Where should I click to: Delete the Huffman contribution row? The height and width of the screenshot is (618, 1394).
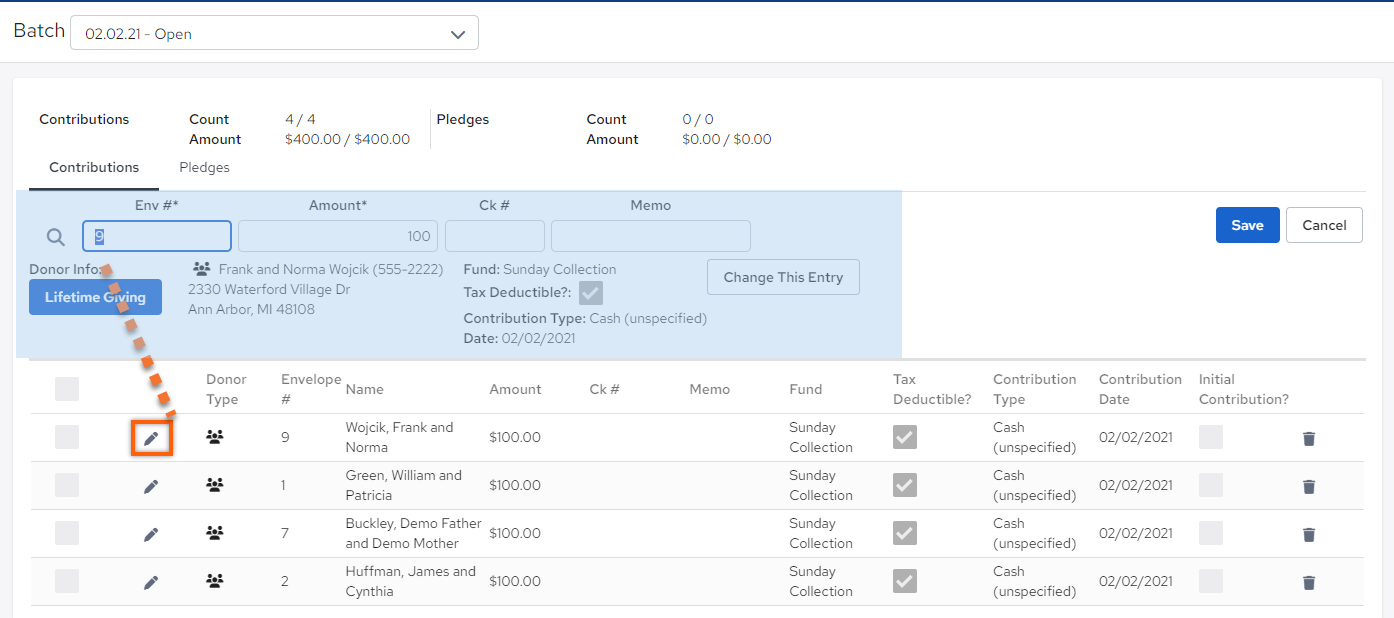1309,582
